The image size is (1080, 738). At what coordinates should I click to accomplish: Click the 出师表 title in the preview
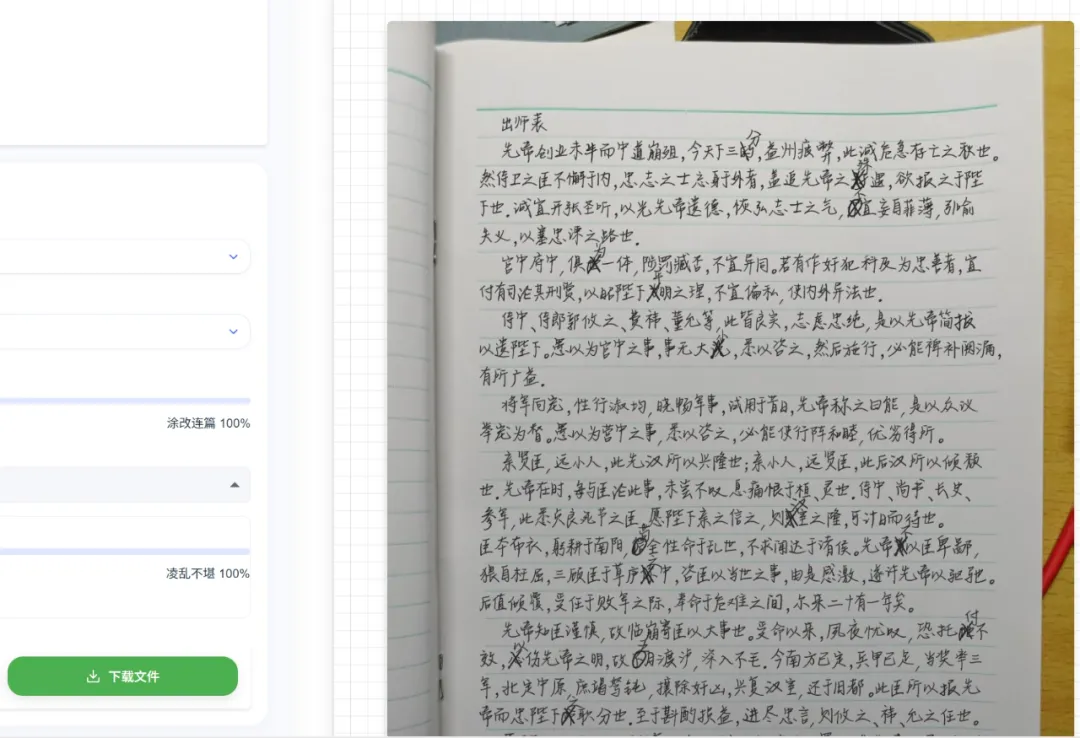pos(523,124)
